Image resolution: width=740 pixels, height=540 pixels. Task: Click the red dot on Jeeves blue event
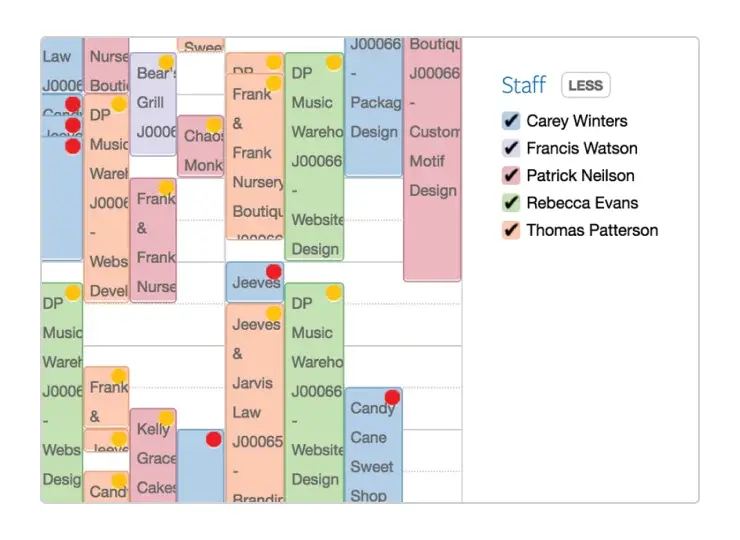tap(274, 271)
